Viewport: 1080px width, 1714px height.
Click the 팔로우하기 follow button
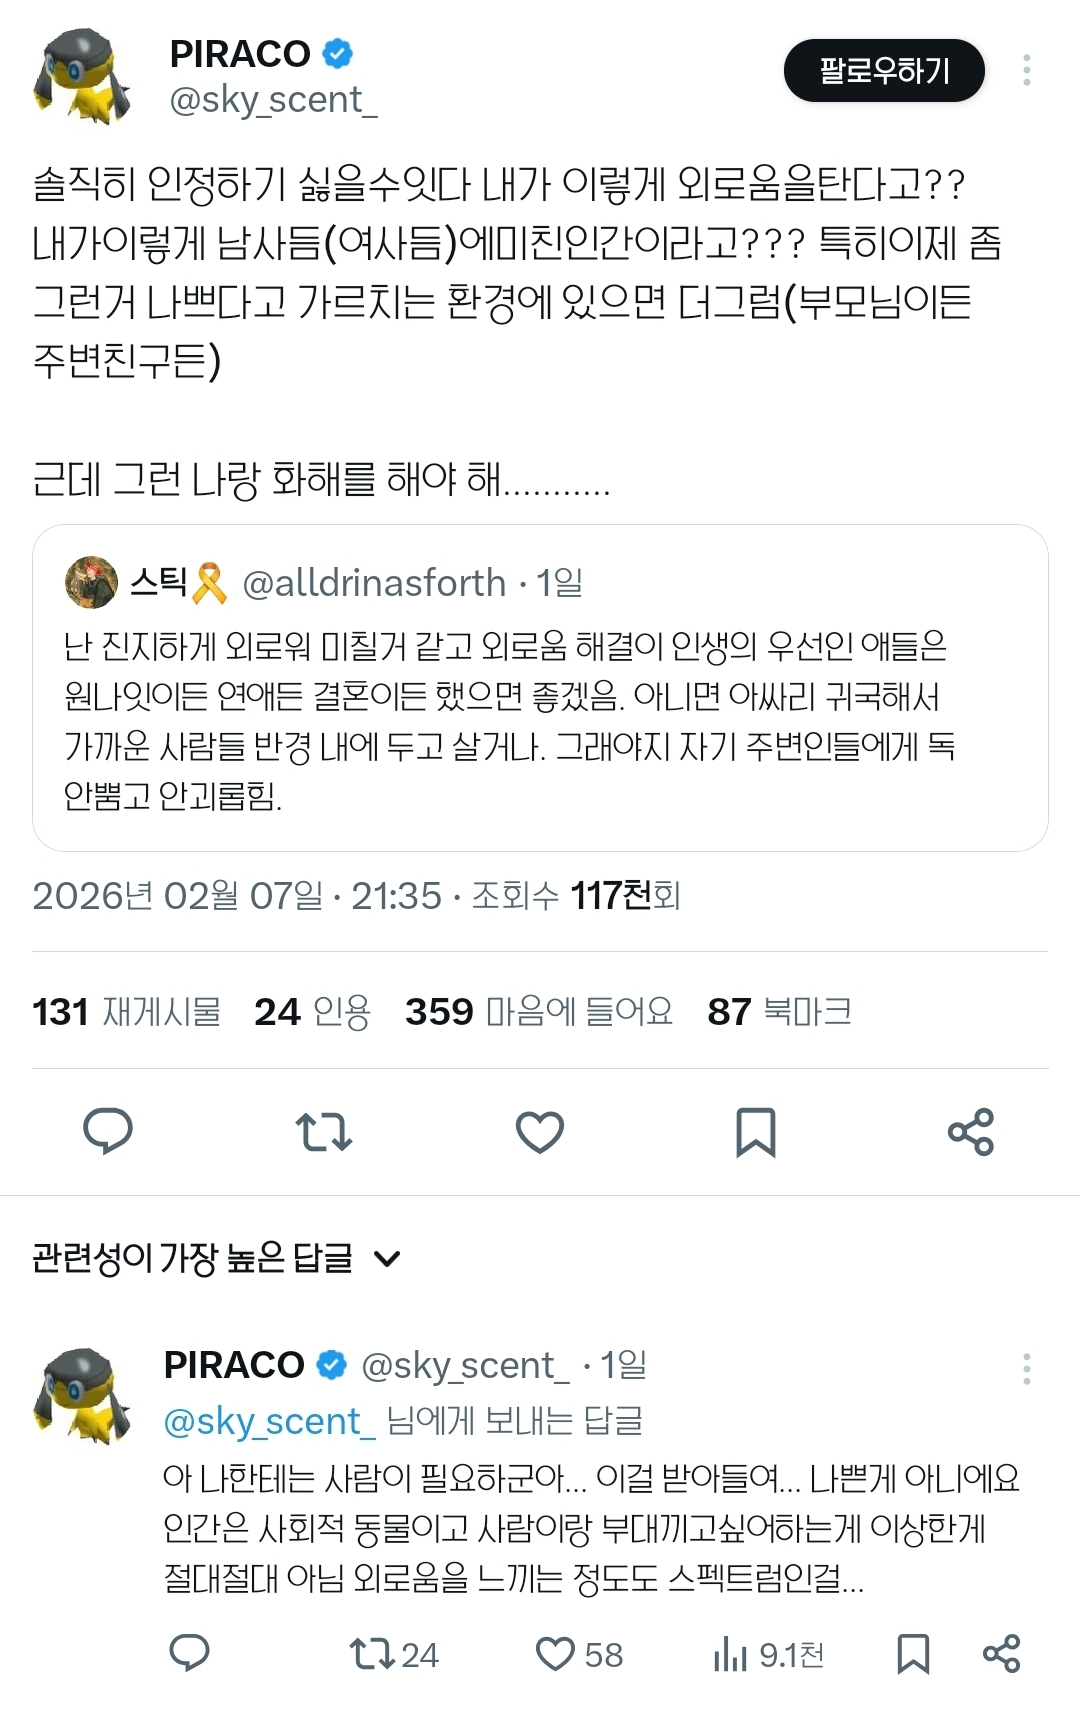tap(884, 70)
